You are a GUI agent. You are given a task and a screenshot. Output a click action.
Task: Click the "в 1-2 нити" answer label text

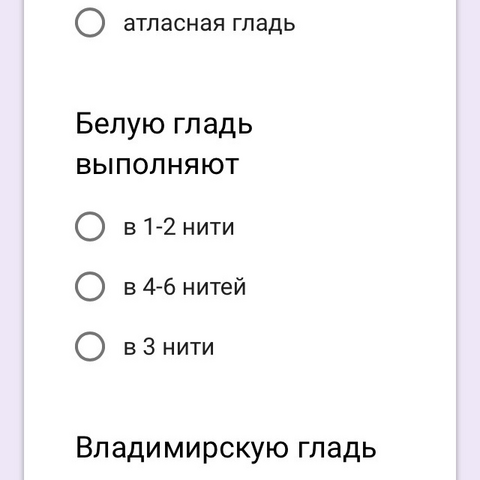(x=179, y=227)
